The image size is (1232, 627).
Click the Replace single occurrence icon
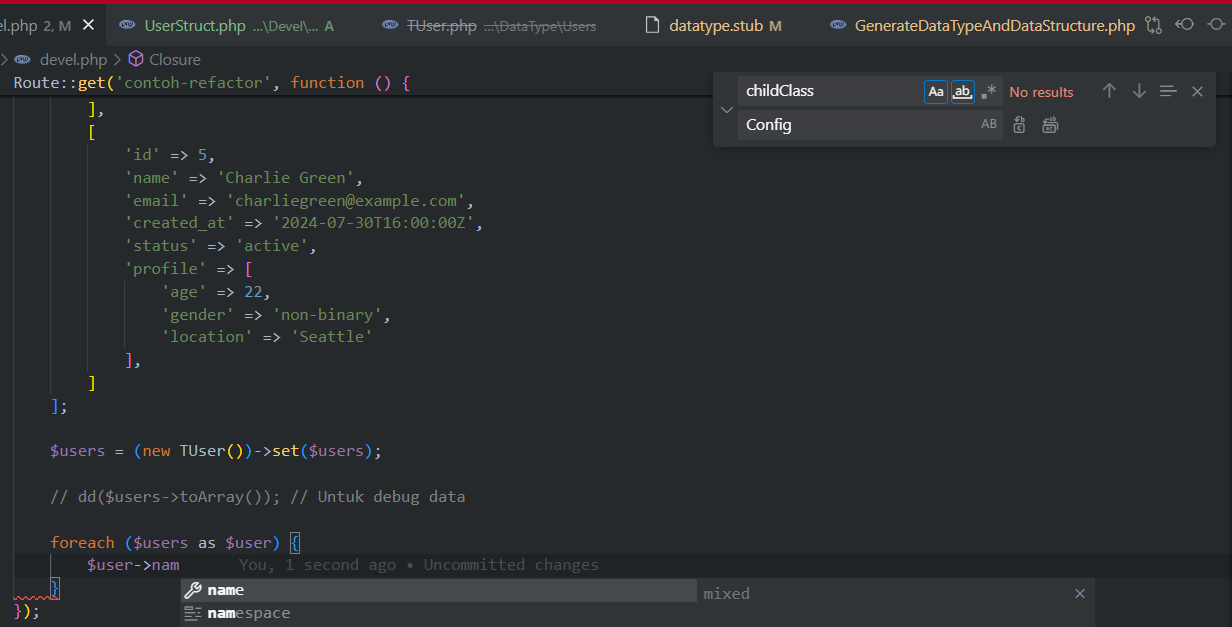click(1019, 125)
